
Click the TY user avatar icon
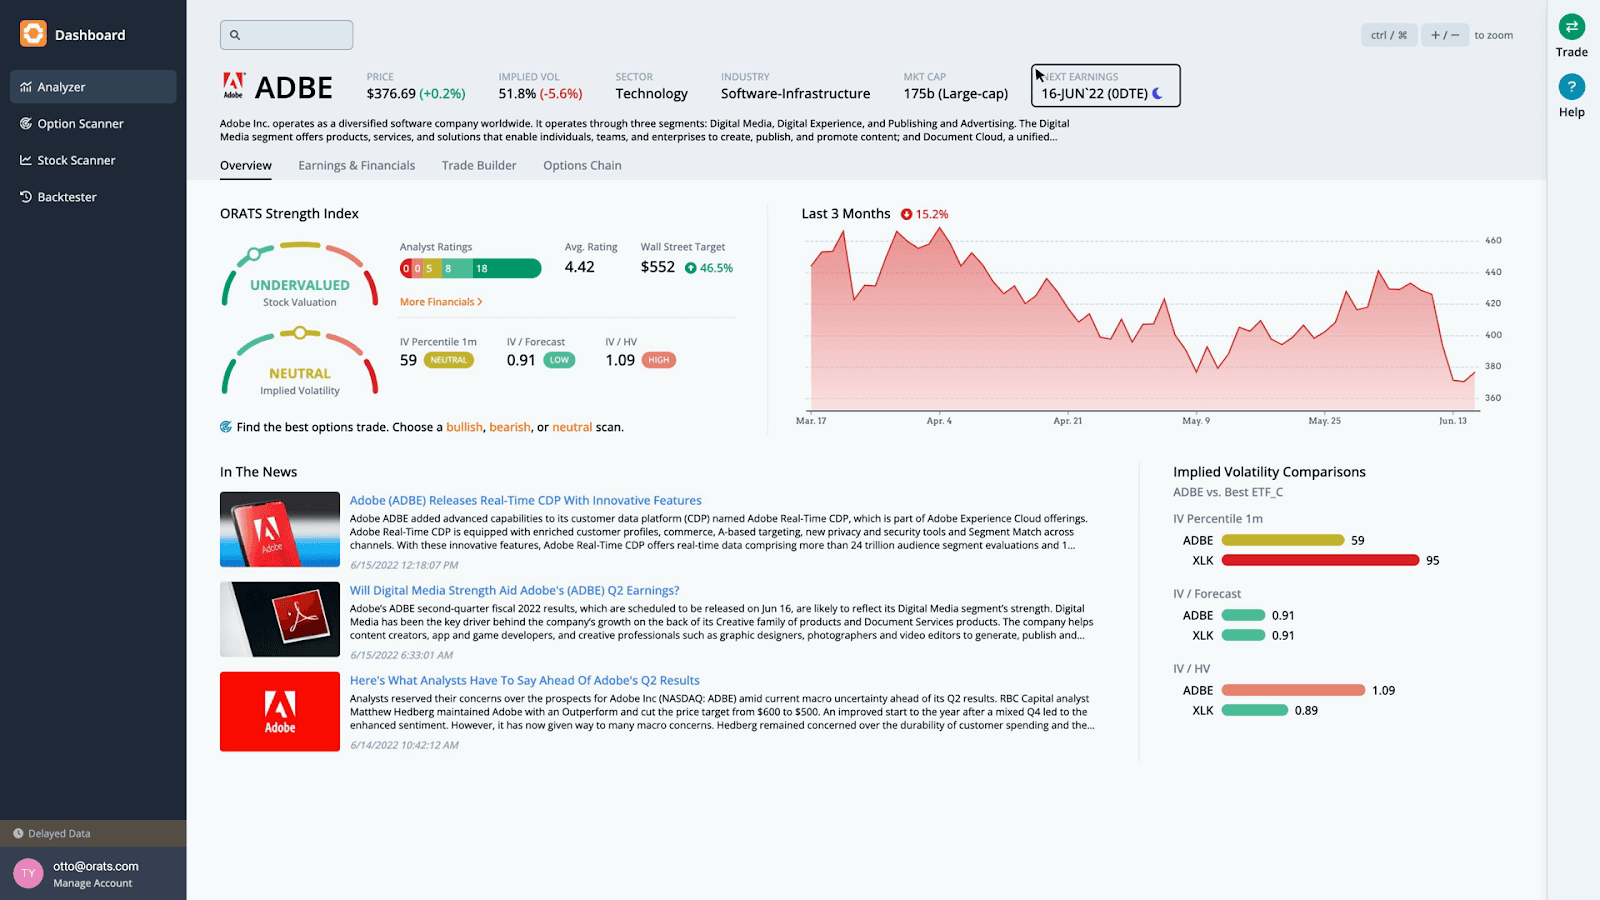[x=28, y=873]
